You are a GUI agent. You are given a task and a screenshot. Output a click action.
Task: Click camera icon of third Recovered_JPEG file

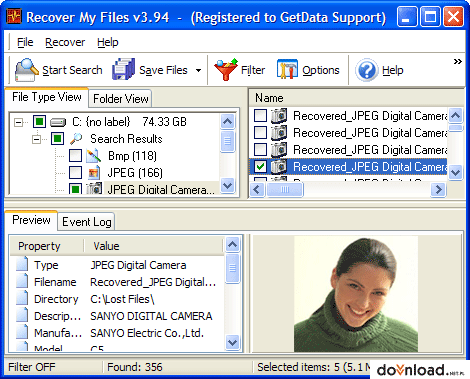[x=279, y=150]
